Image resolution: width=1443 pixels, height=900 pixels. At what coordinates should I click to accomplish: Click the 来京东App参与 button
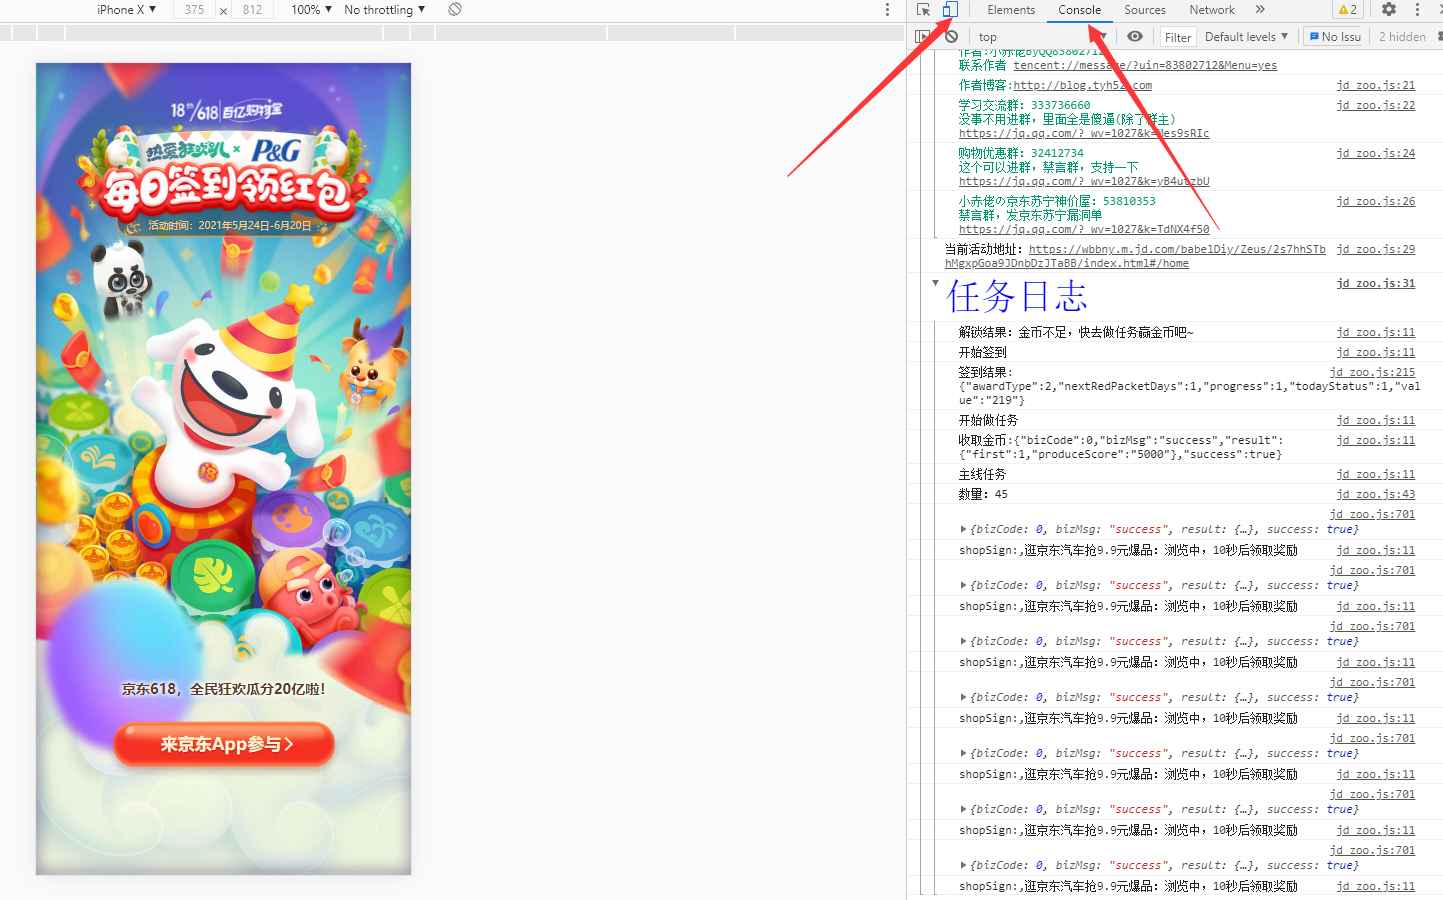[x=225, y=744]
